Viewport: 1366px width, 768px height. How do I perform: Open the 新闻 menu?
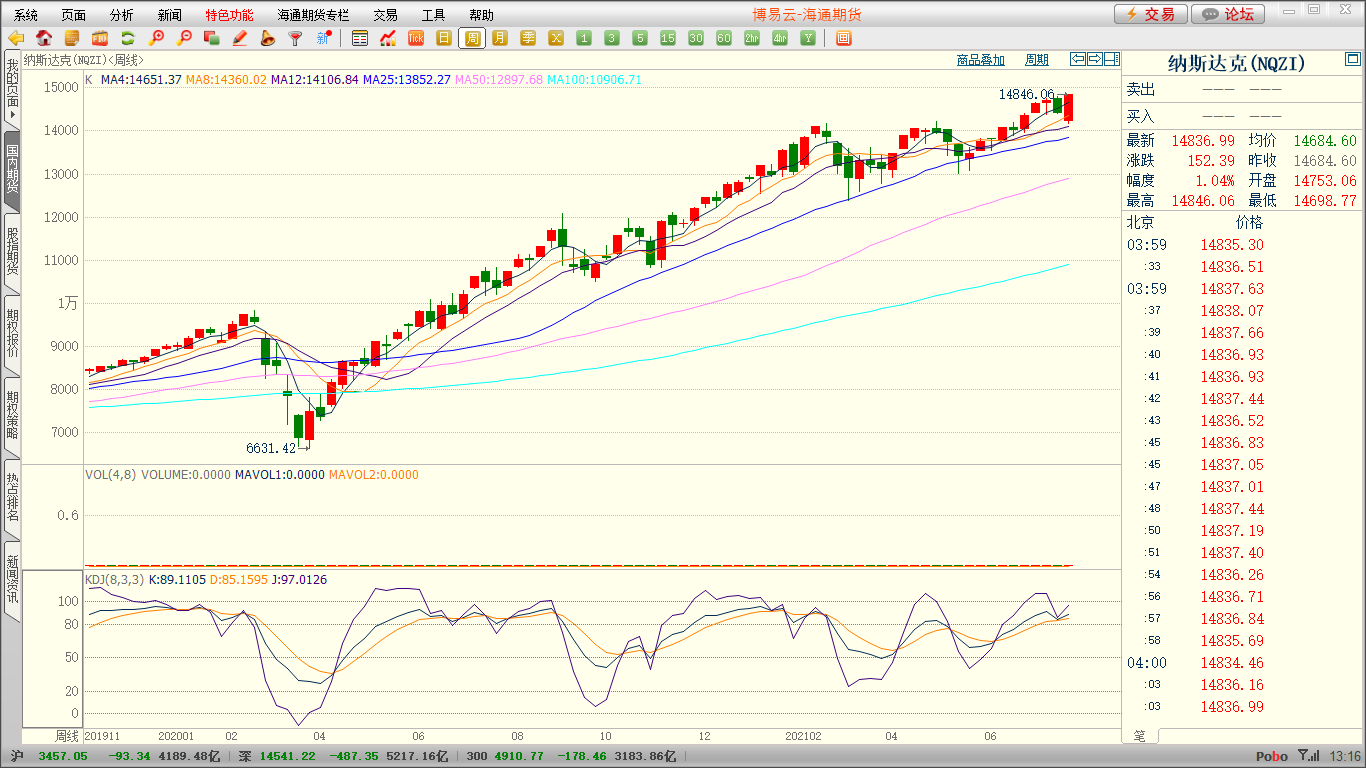pos(170,15)
